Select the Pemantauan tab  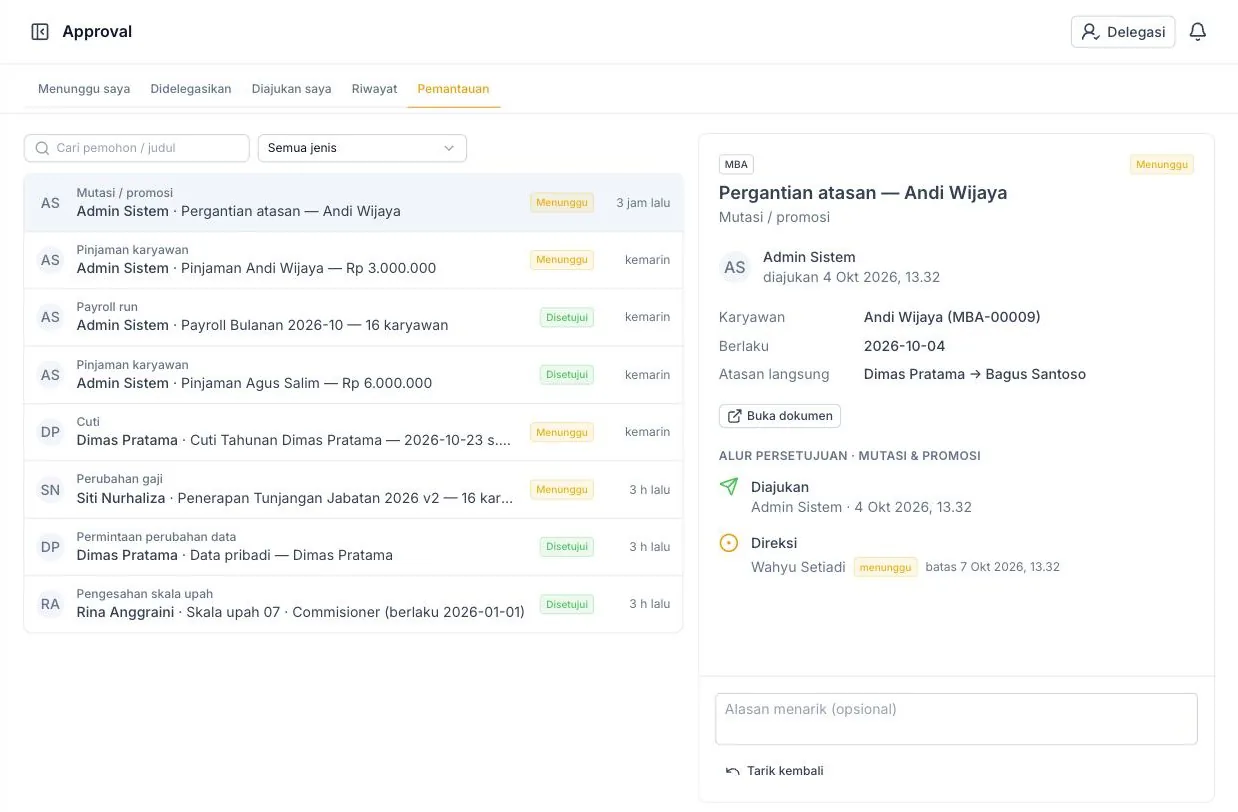(453, 89)
